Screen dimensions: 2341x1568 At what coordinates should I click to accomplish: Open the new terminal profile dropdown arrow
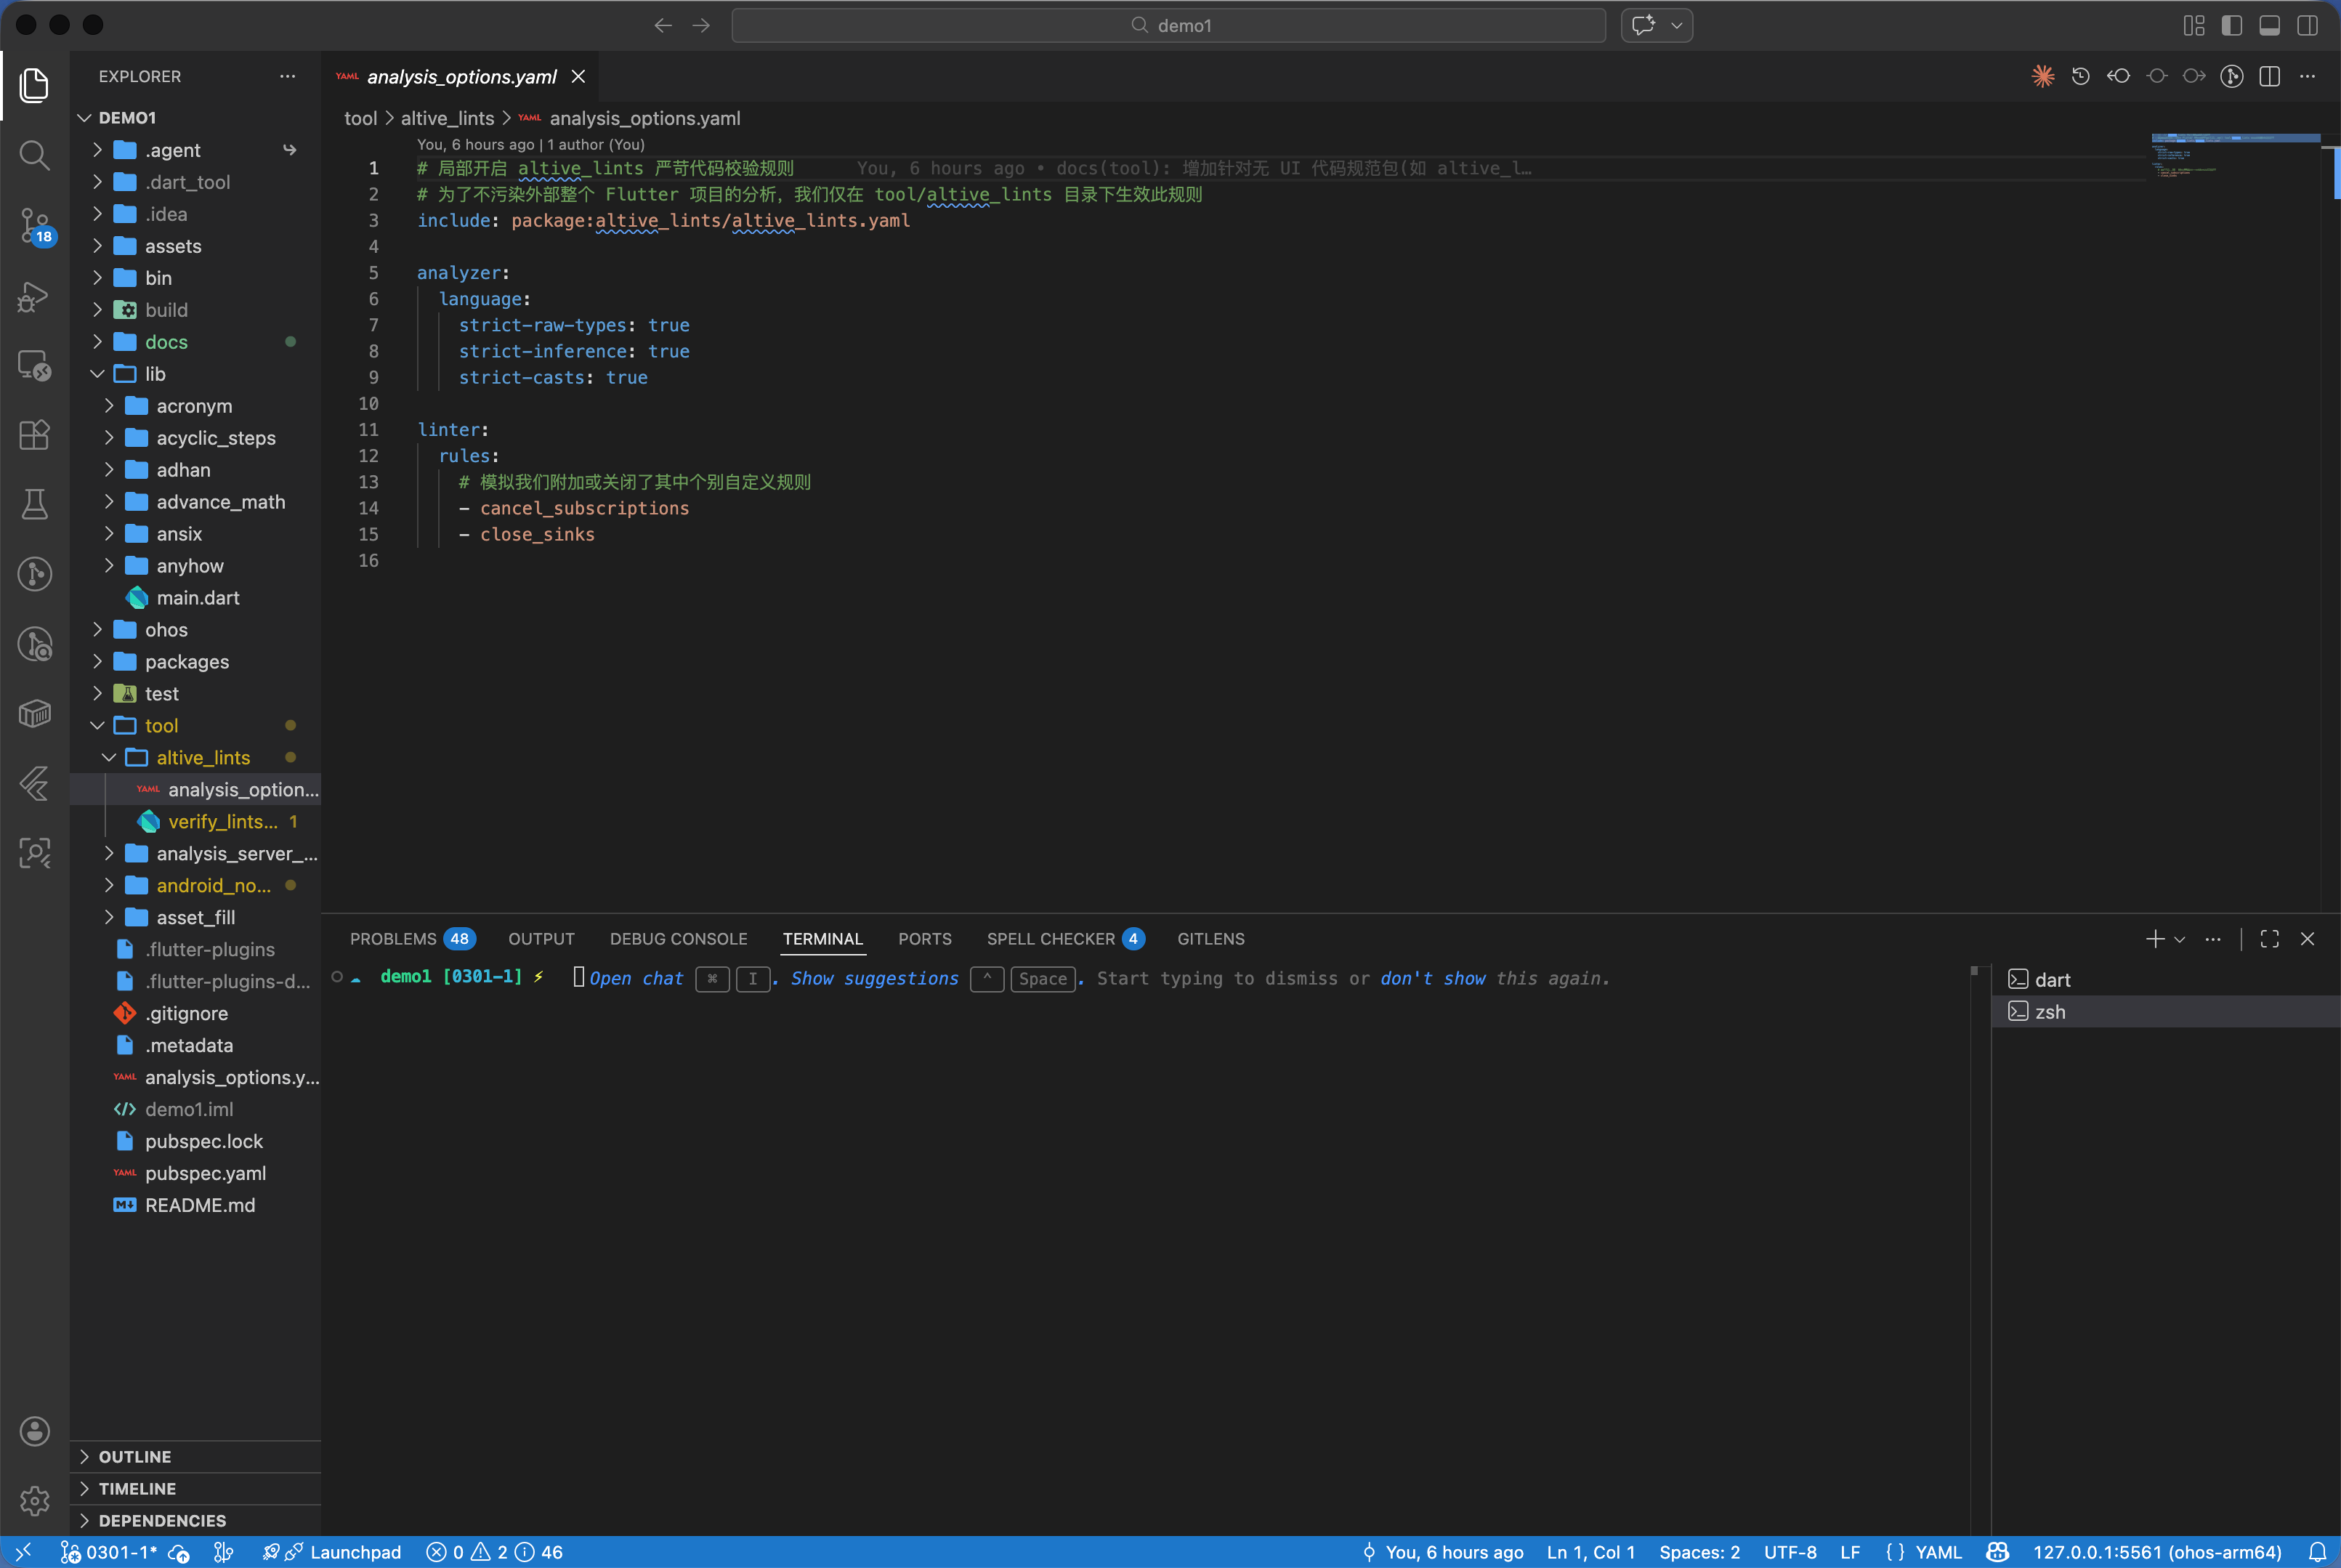(2180, 939)
